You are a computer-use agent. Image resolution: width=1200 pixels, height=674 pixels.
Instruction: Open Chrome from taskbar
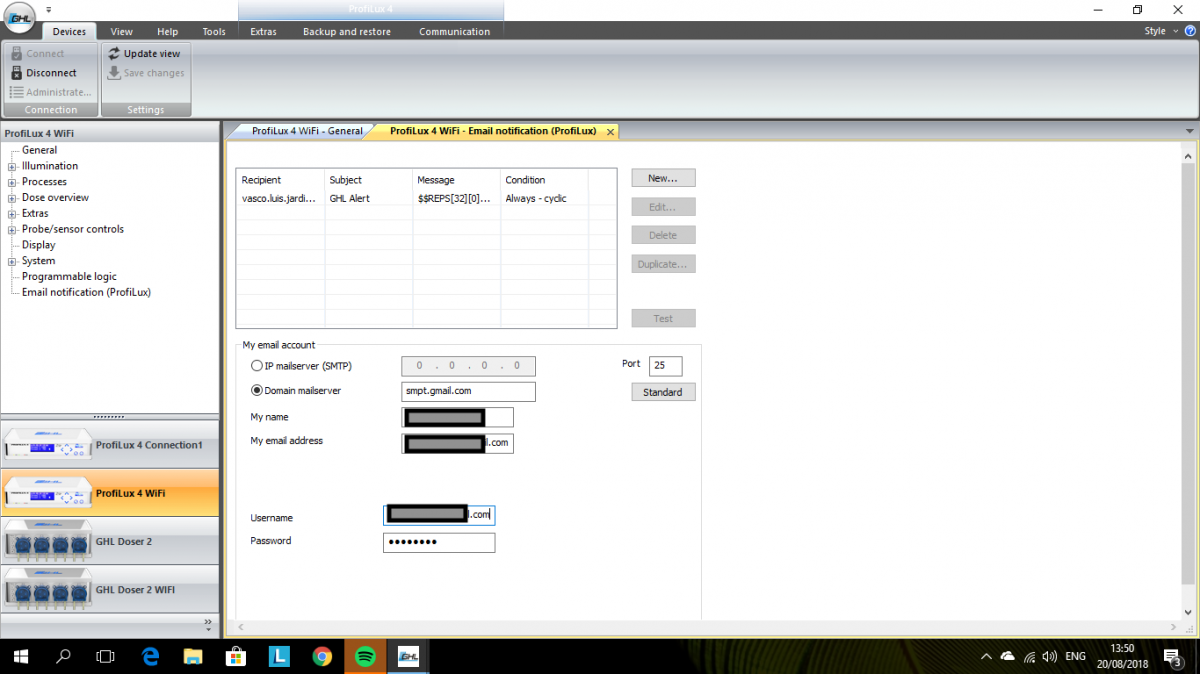pos(322,657)
